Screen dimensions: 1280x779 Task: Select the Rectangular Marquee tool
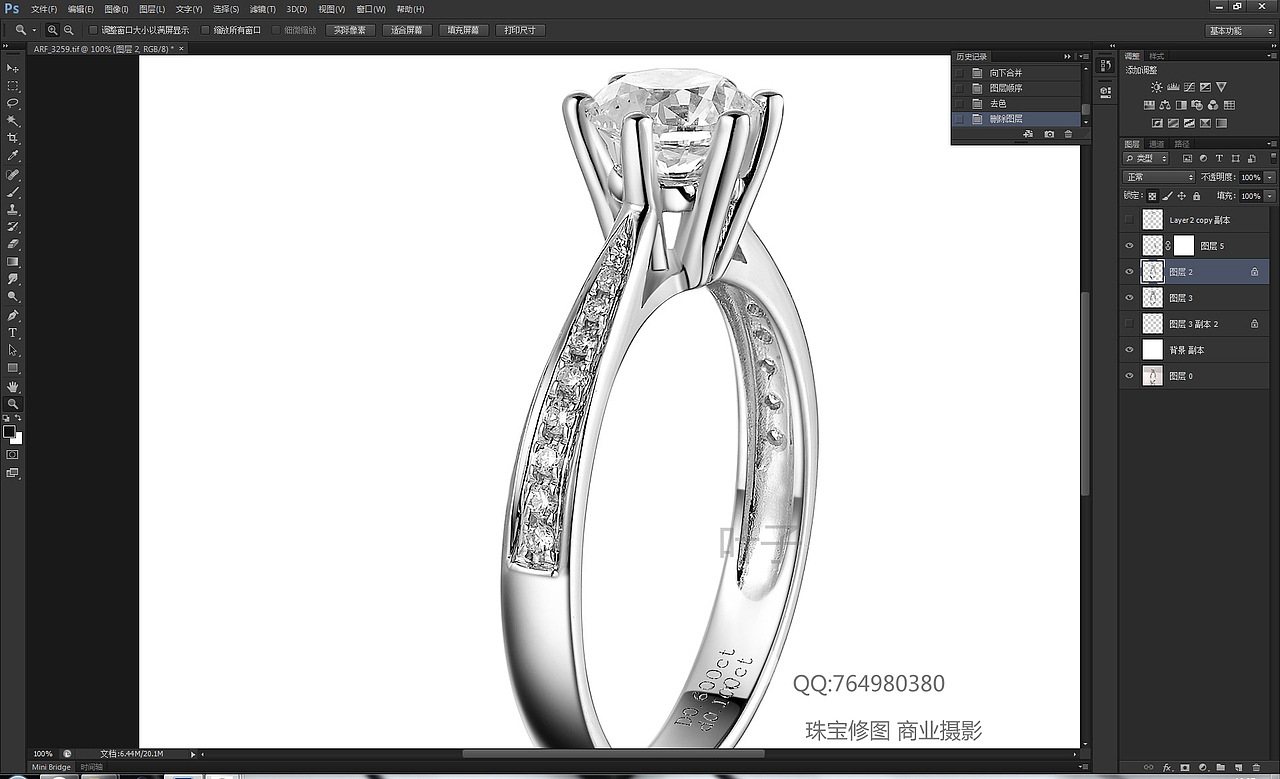point(13,86)
